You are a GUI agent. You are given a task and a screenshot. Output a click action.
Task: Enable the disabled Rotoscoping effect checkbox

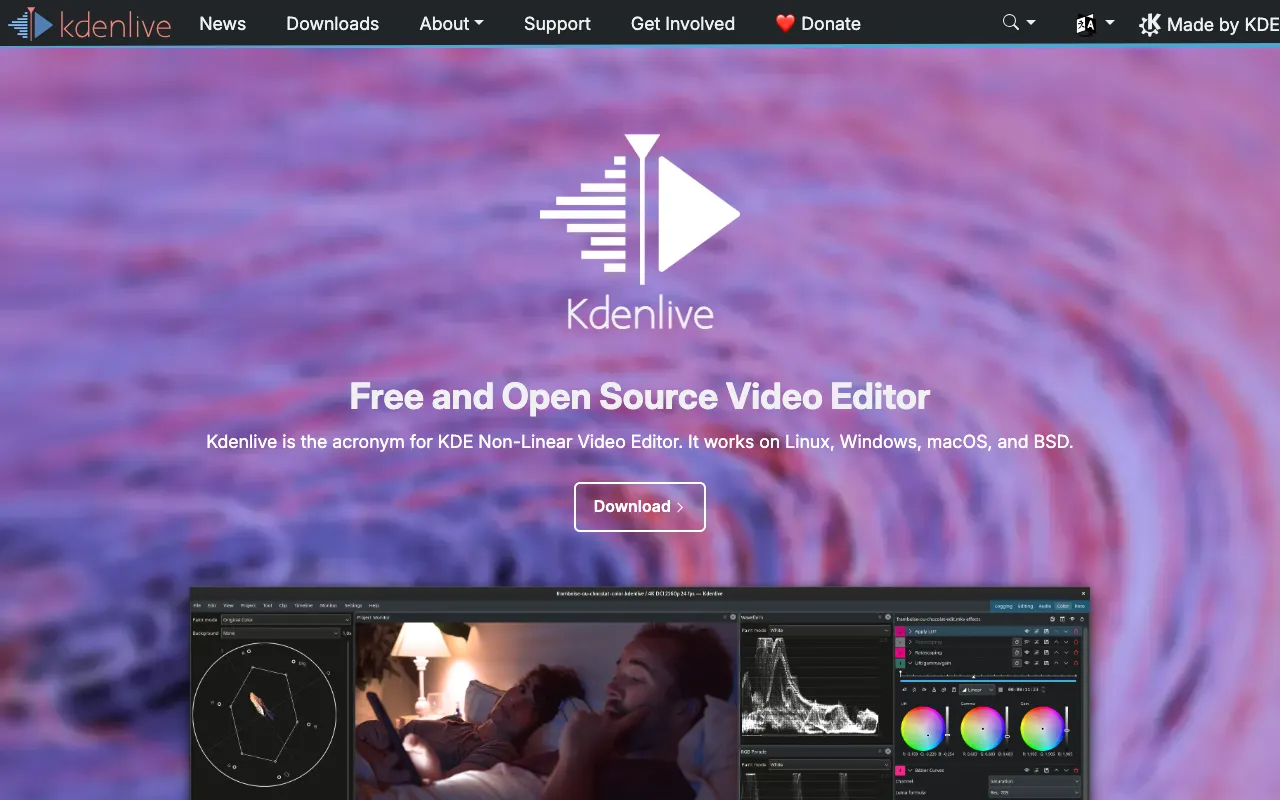coord(901,642)
